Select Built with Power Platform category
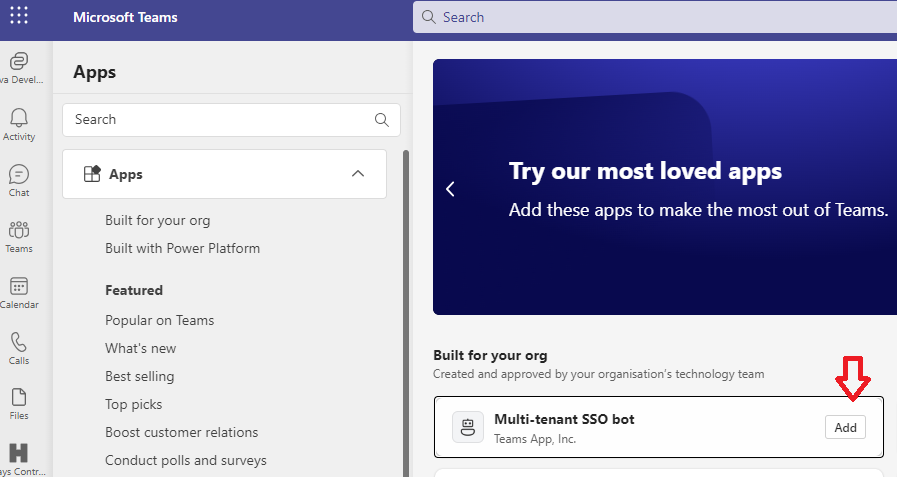897x477 pixels. click(182, 248)
